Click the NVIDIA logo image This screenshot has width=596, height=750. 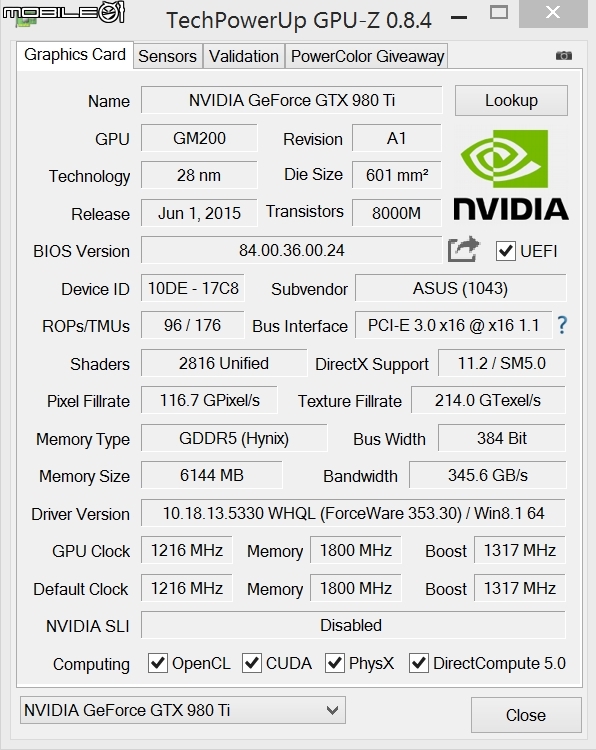point(511,175)
